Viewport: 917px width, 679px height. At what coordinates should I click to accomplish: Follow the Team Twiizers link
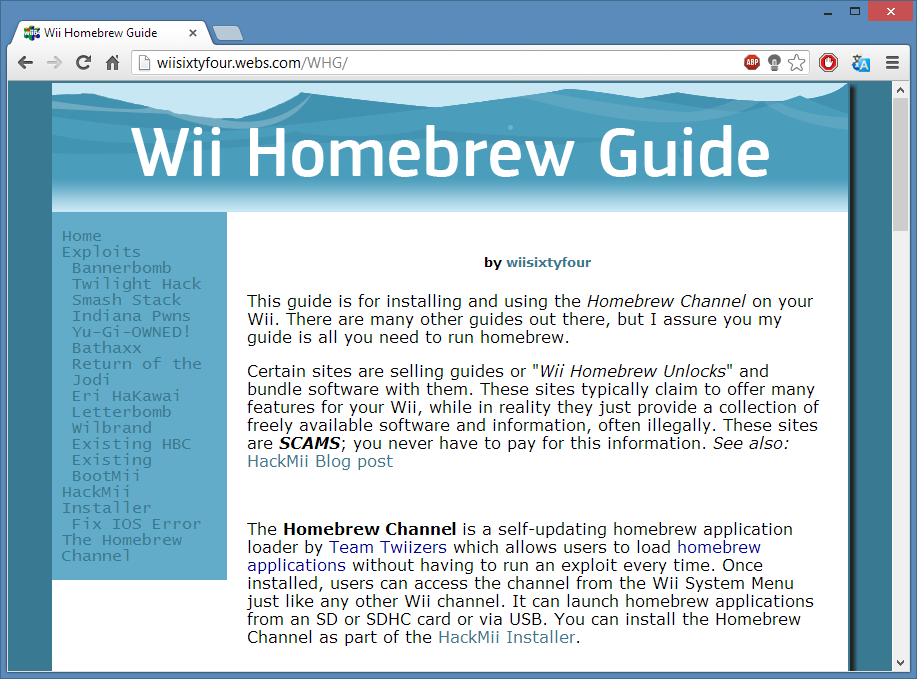point(388,547)
